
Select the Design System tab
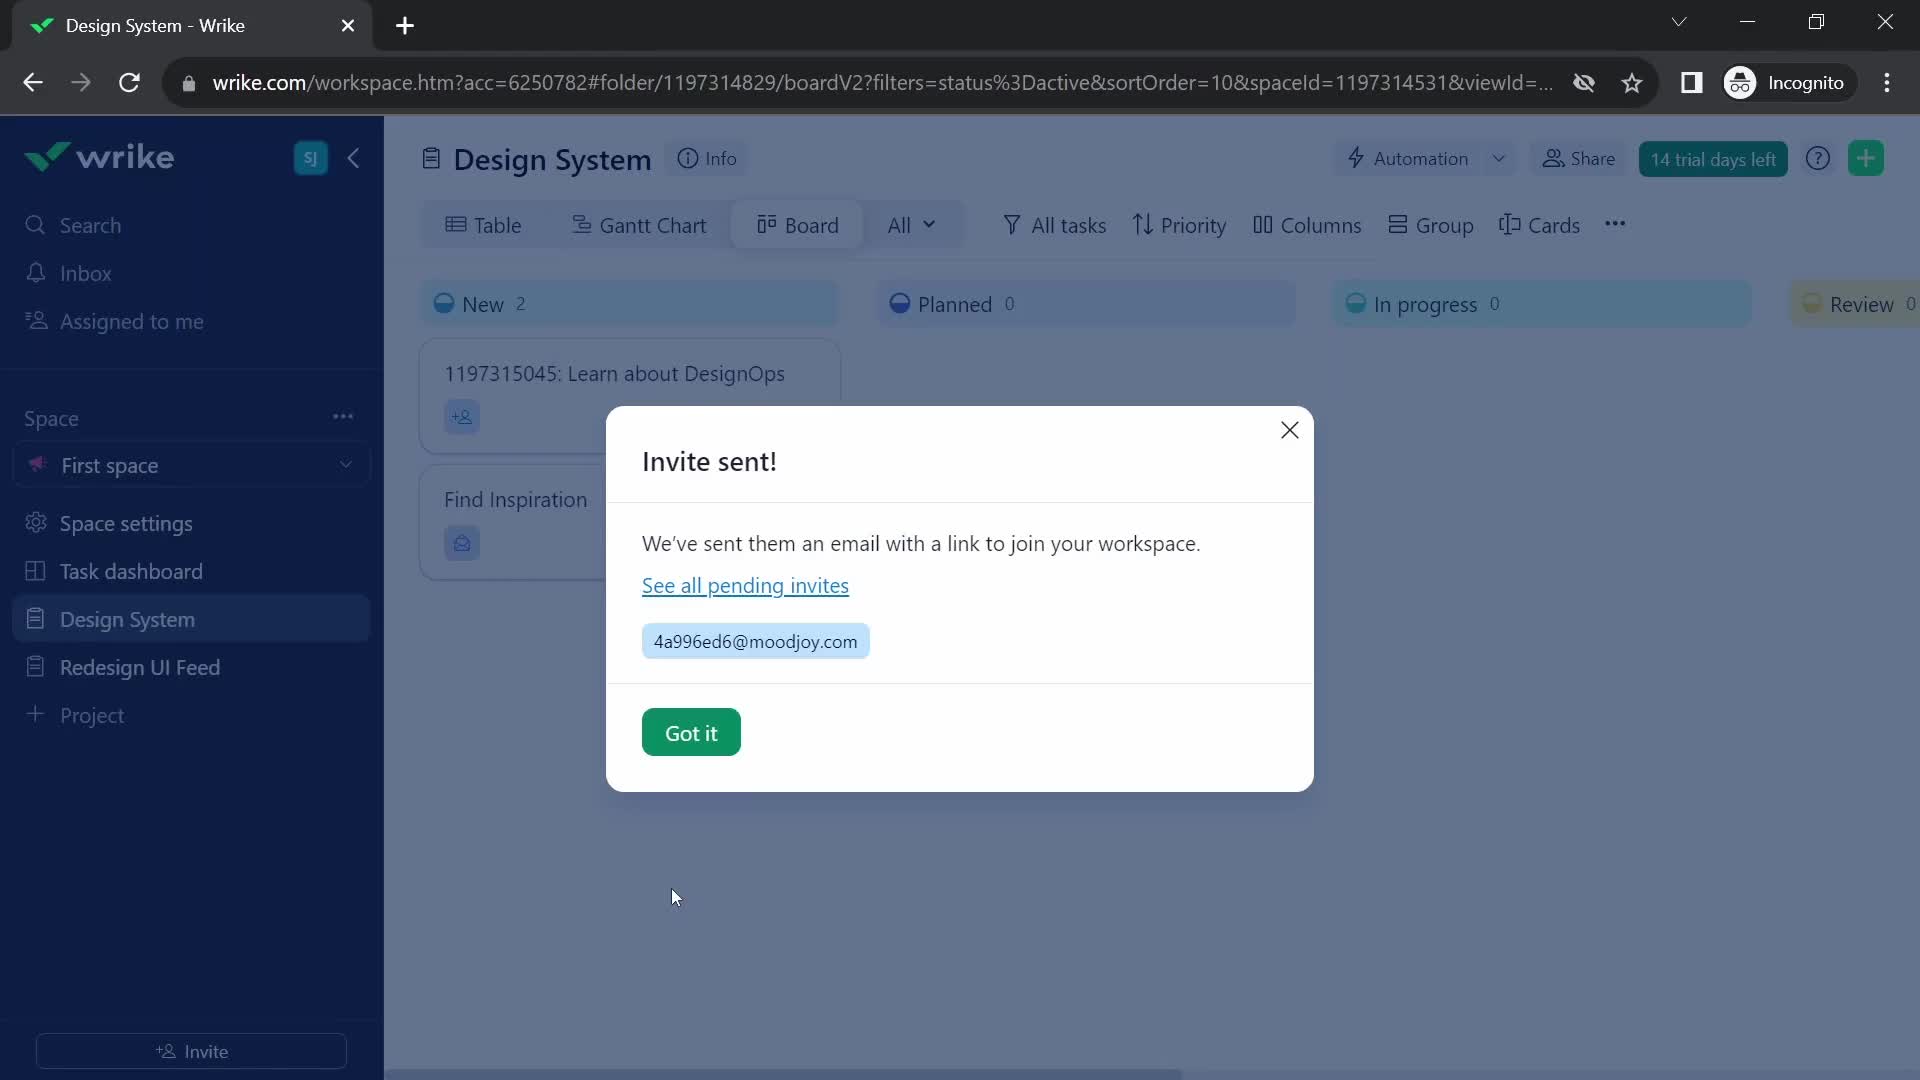pyautogui.click(x=128, y=618)
